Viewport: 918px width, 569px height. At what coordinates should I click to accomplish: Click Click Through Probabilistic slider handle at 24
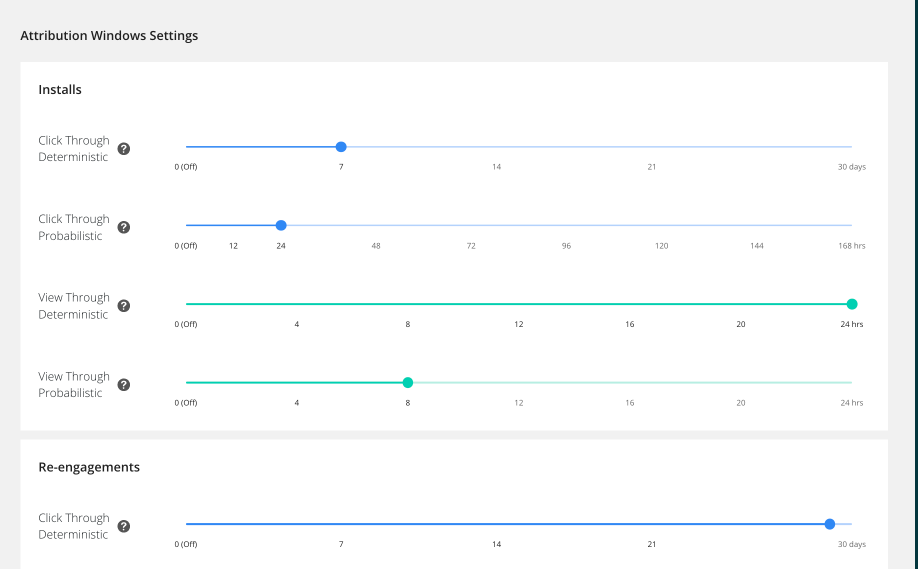pyautogui.click(x=281, y=225)
